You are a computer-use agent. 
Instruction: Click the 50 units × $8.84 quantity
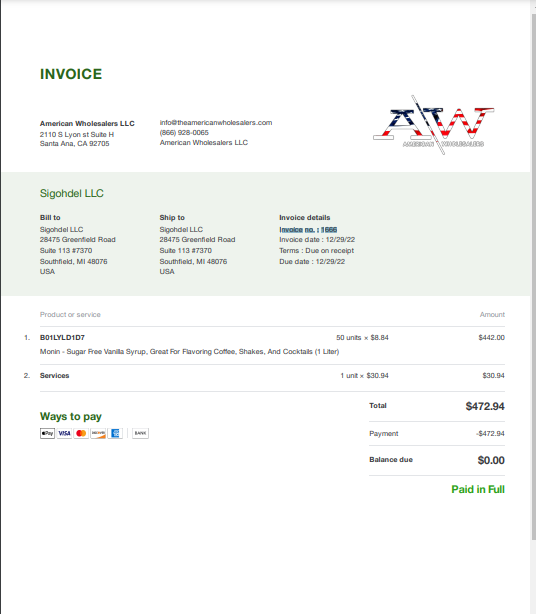coord(362,338)
